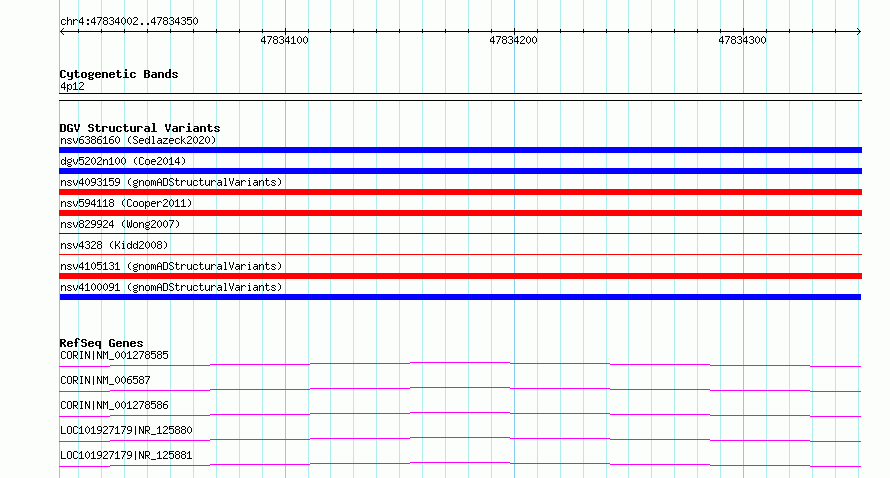
Task: Click the thin blue line under nsv829924
Action: tap(460, 233)
